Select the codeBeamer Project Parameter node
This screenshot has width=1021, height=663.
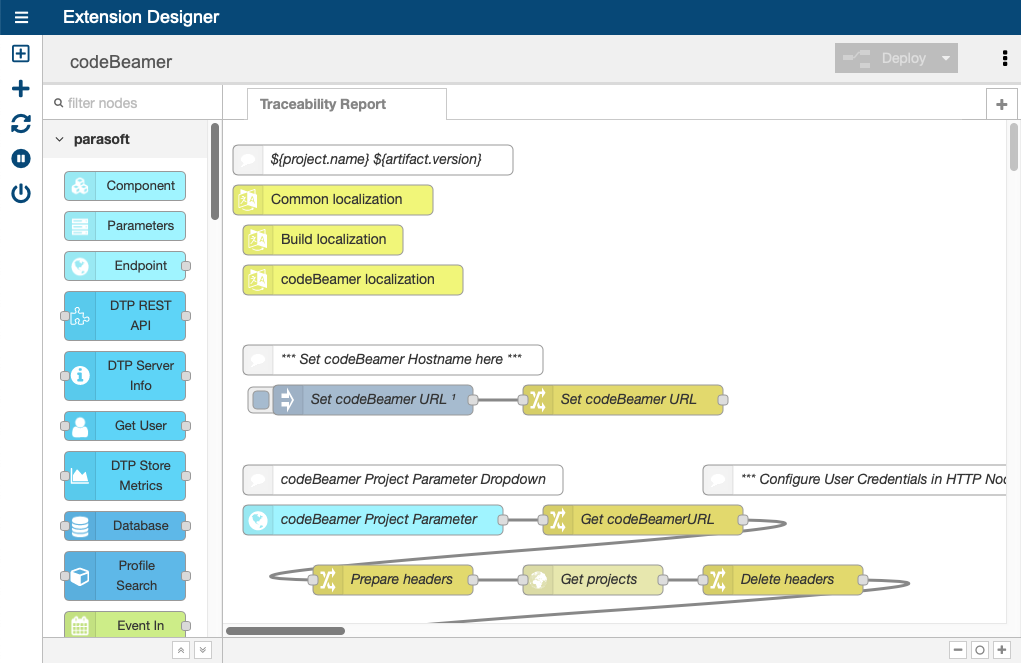tap(373, 520)
